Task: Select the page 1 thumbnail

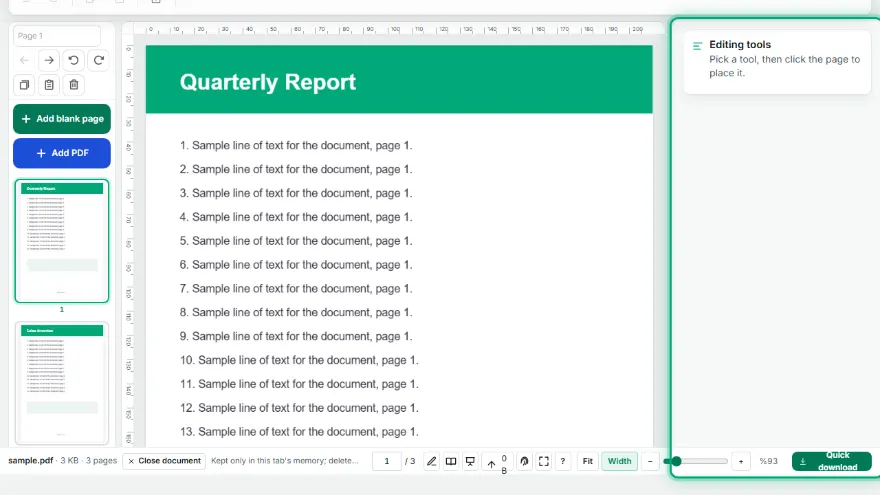Action: [62, 241]
